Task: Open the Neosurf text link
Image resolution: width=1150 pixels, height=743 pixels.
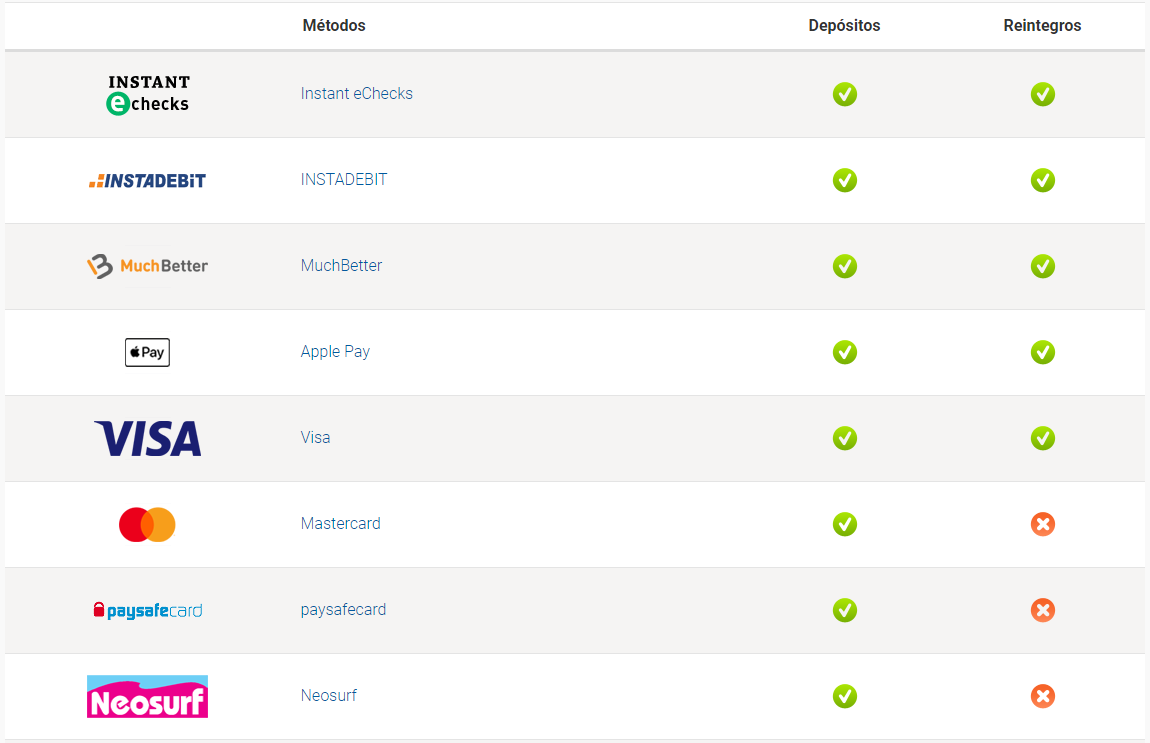Action: (x=328, y=696)
